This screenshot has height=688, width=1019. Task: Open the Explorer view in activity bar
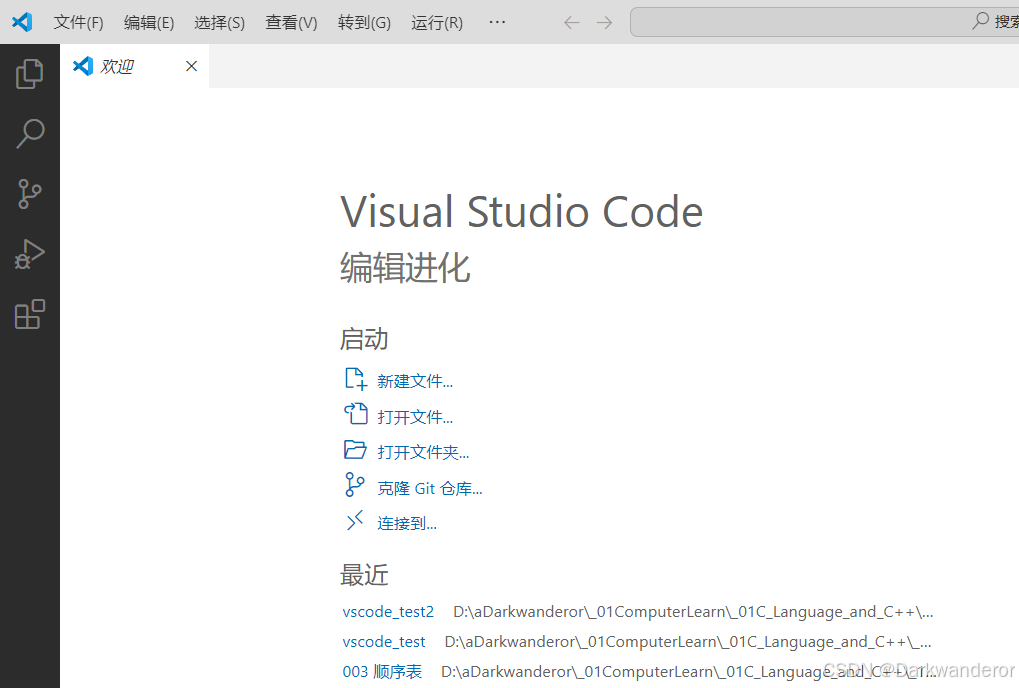pos(30,73)
